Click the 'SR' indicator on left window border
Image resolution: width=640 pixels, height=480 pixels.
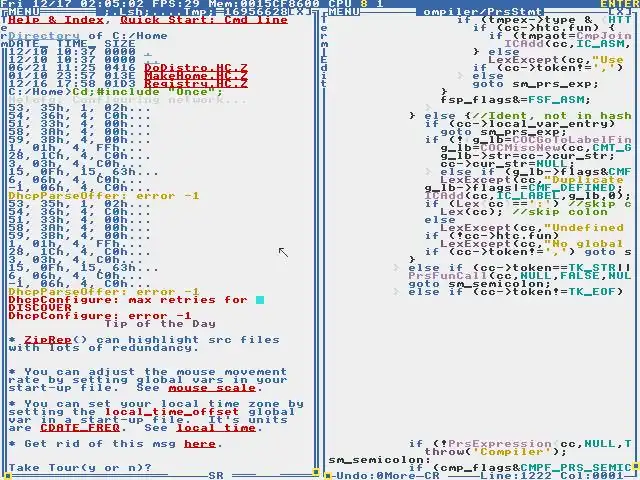(216, 476)
